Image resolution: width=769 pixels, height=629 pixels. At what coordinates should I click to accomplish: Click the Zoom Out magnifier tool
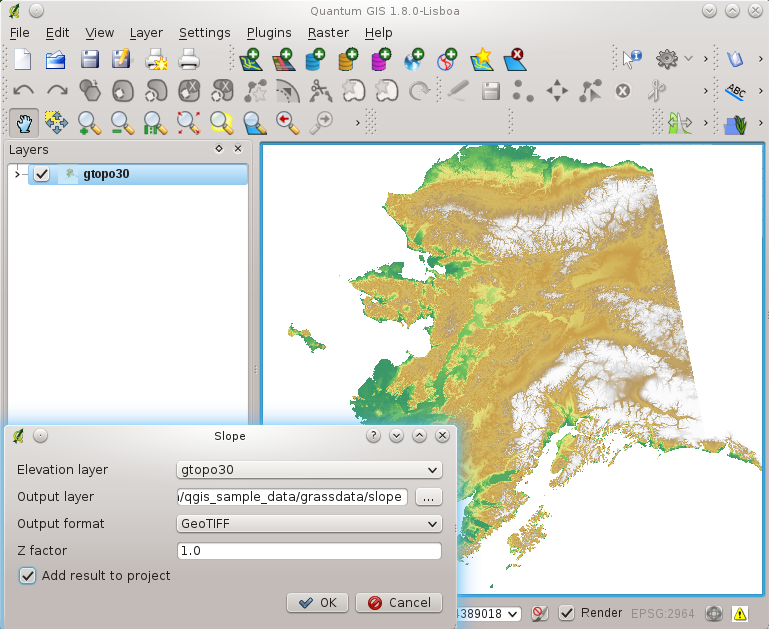tap(122, 122)
